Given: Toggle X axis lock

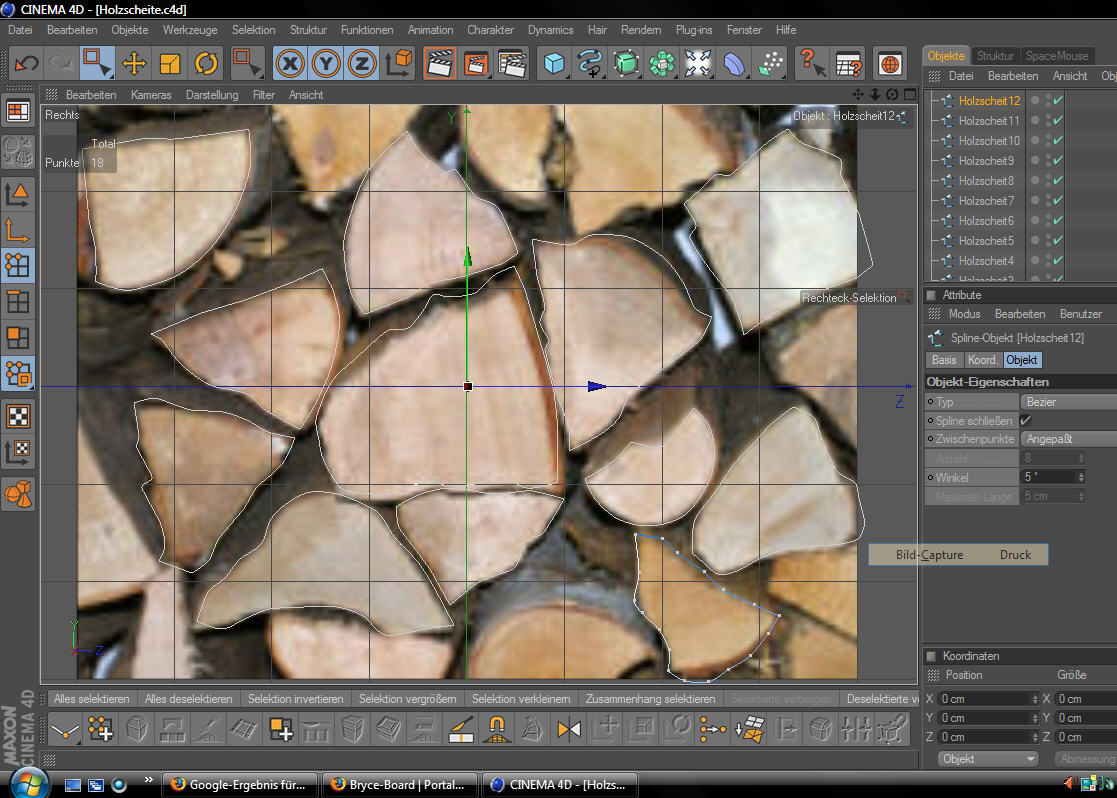Looking at the screenshot, I should (x=291, y=64).
